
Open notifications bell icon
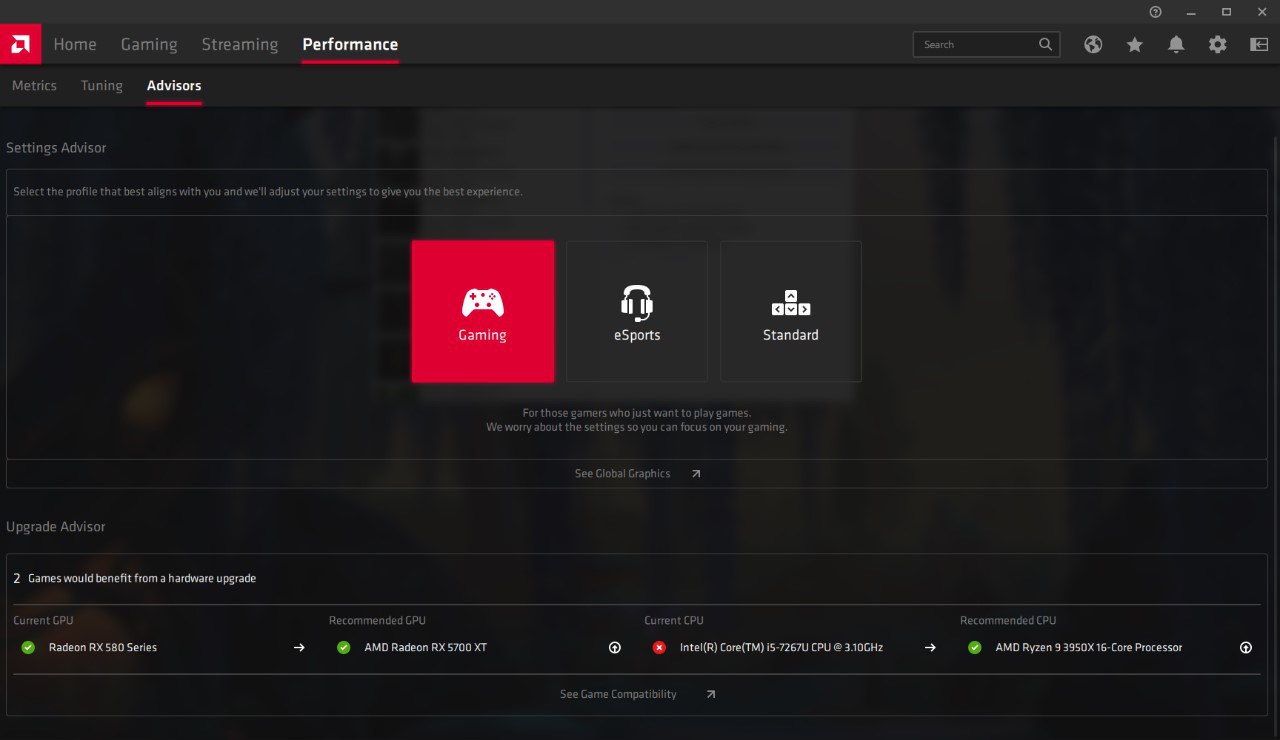click(x=1176, y=44)
